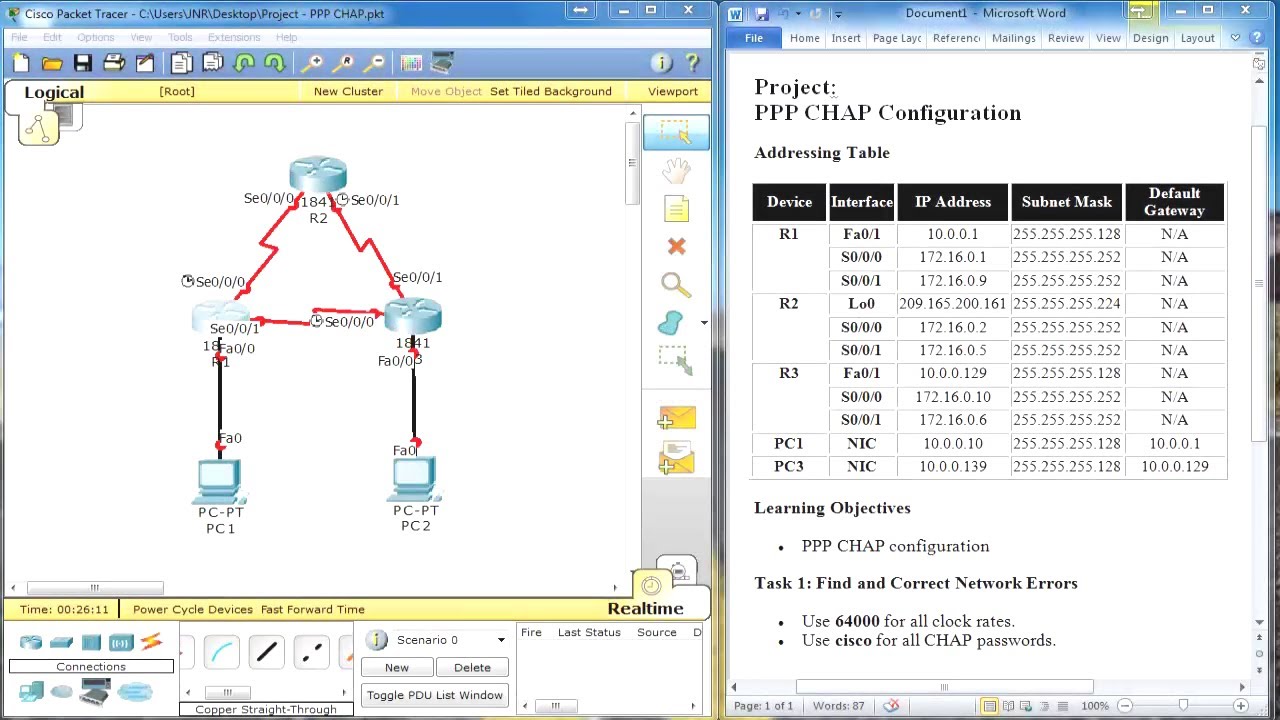The image size is (1280, 720).
Task: Click the New scenario button
Action: [397, 667]
